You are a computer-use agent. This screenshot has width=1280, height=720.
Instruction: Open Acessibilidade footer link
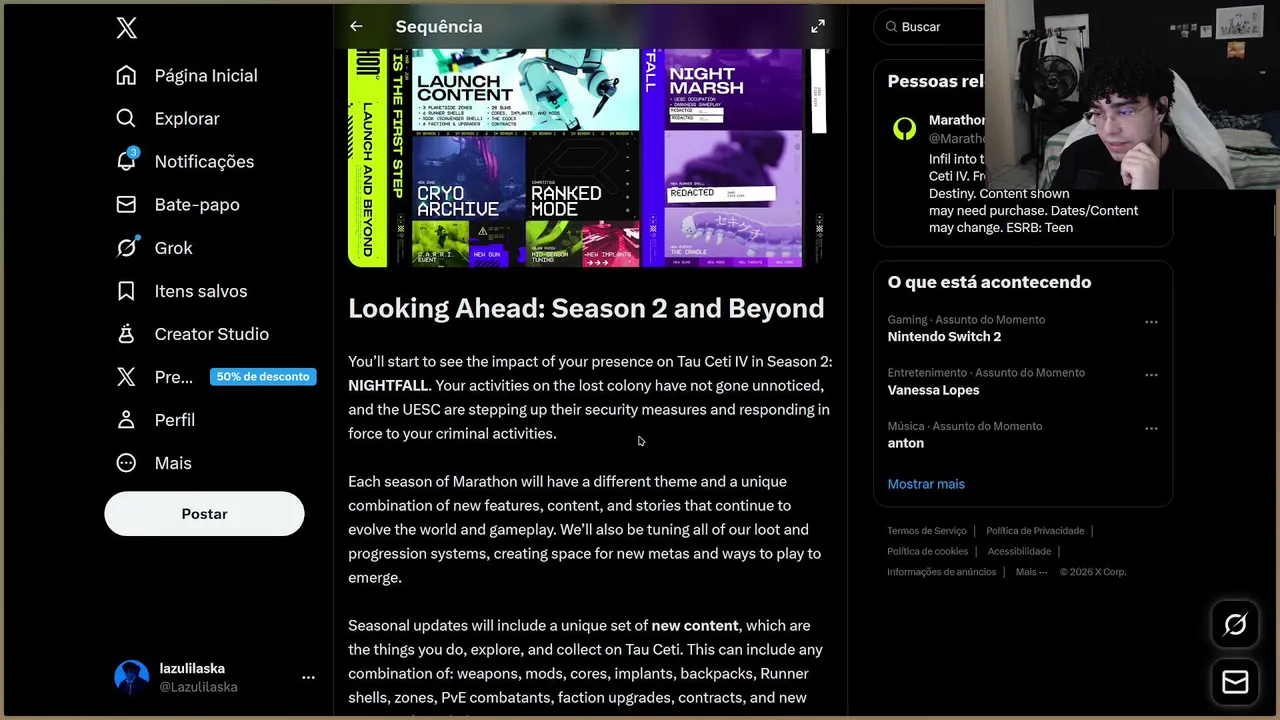(1019, 551)
